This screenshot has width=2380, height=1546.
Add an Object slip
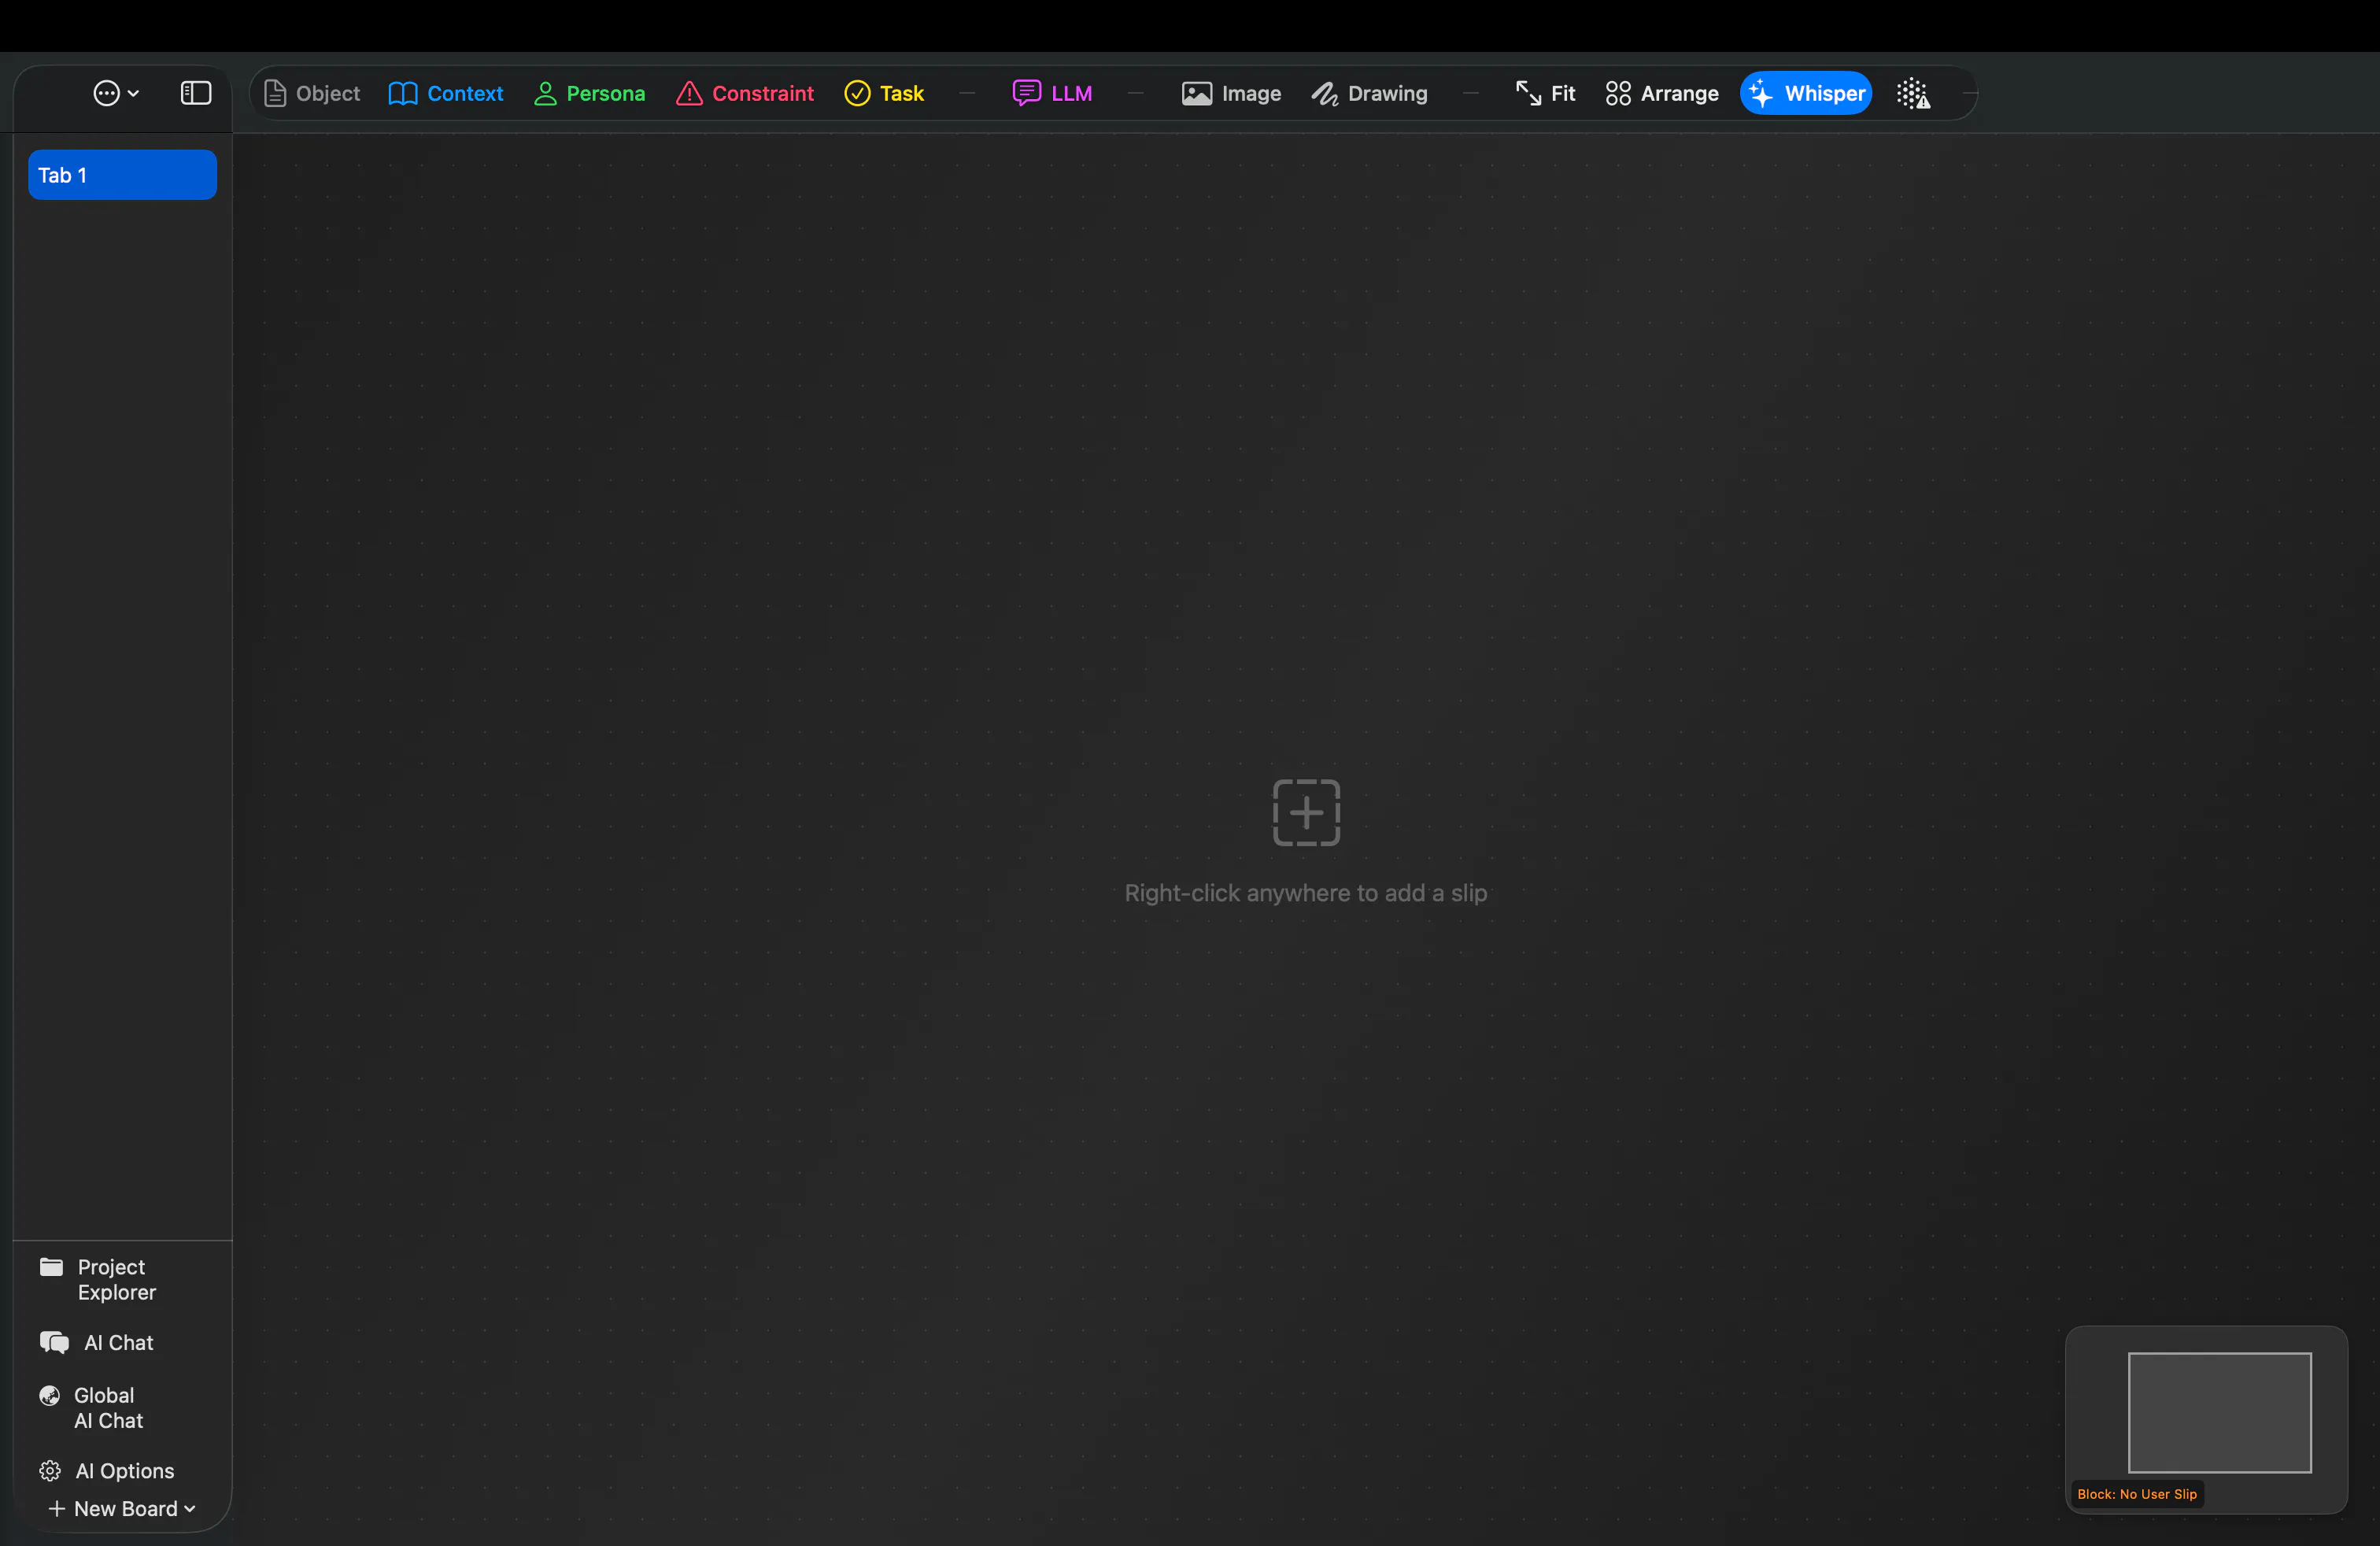[x=311, y=93]
